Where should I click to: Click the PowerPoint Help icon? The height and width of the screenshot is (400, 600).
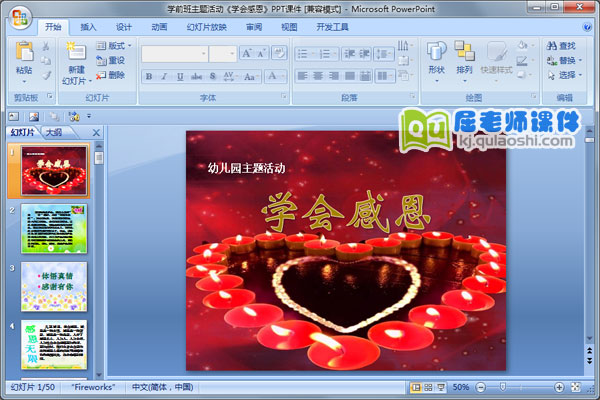click(587, 27)
